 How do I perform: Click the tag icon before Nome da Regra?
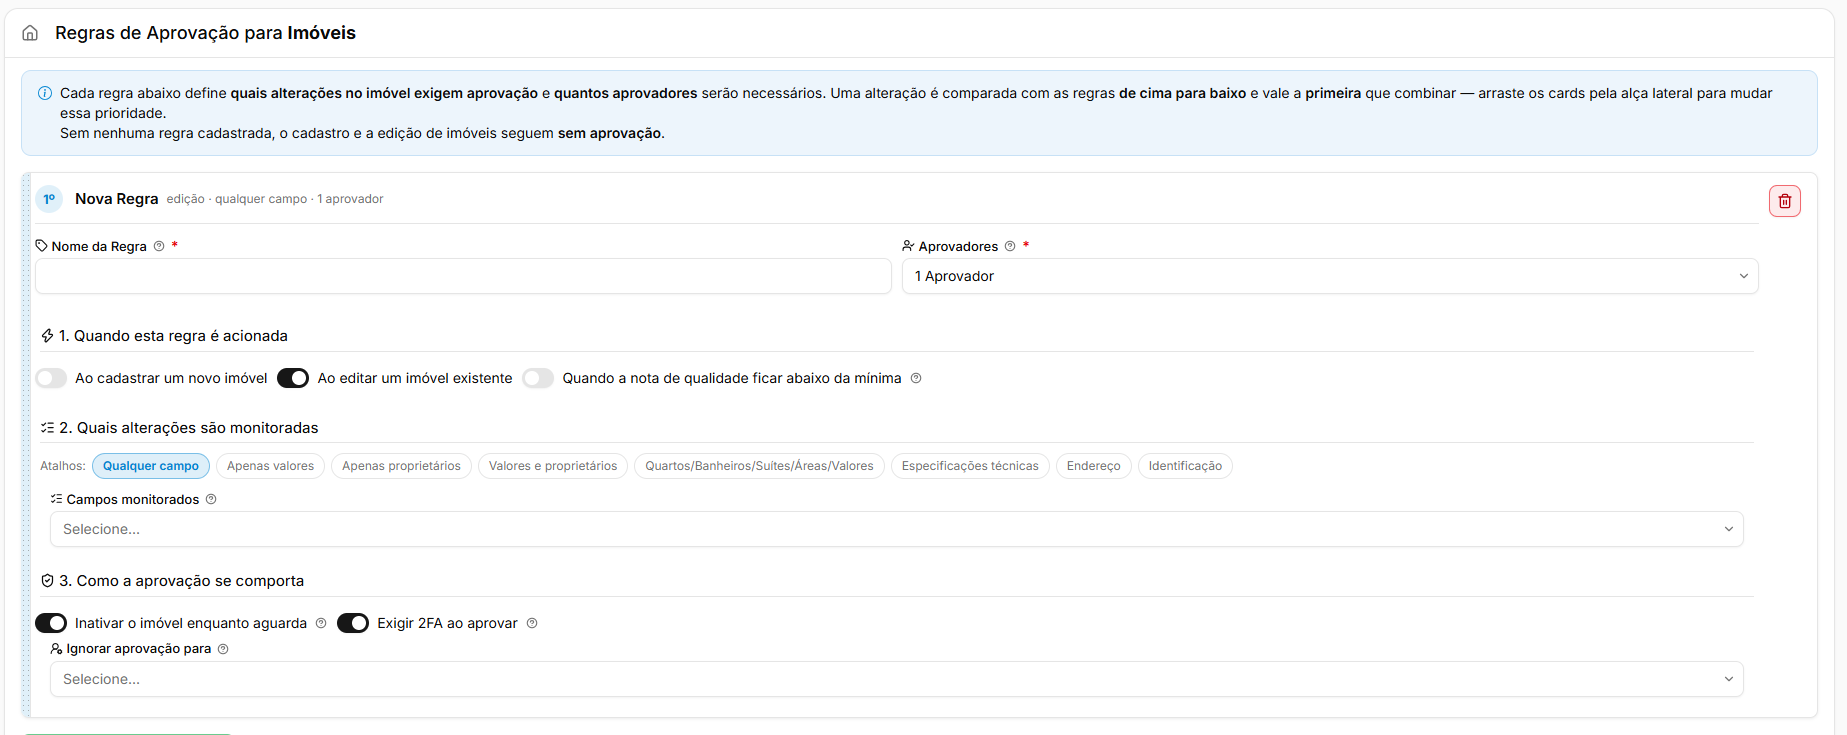pyautogui.click(x=42, y=246)
